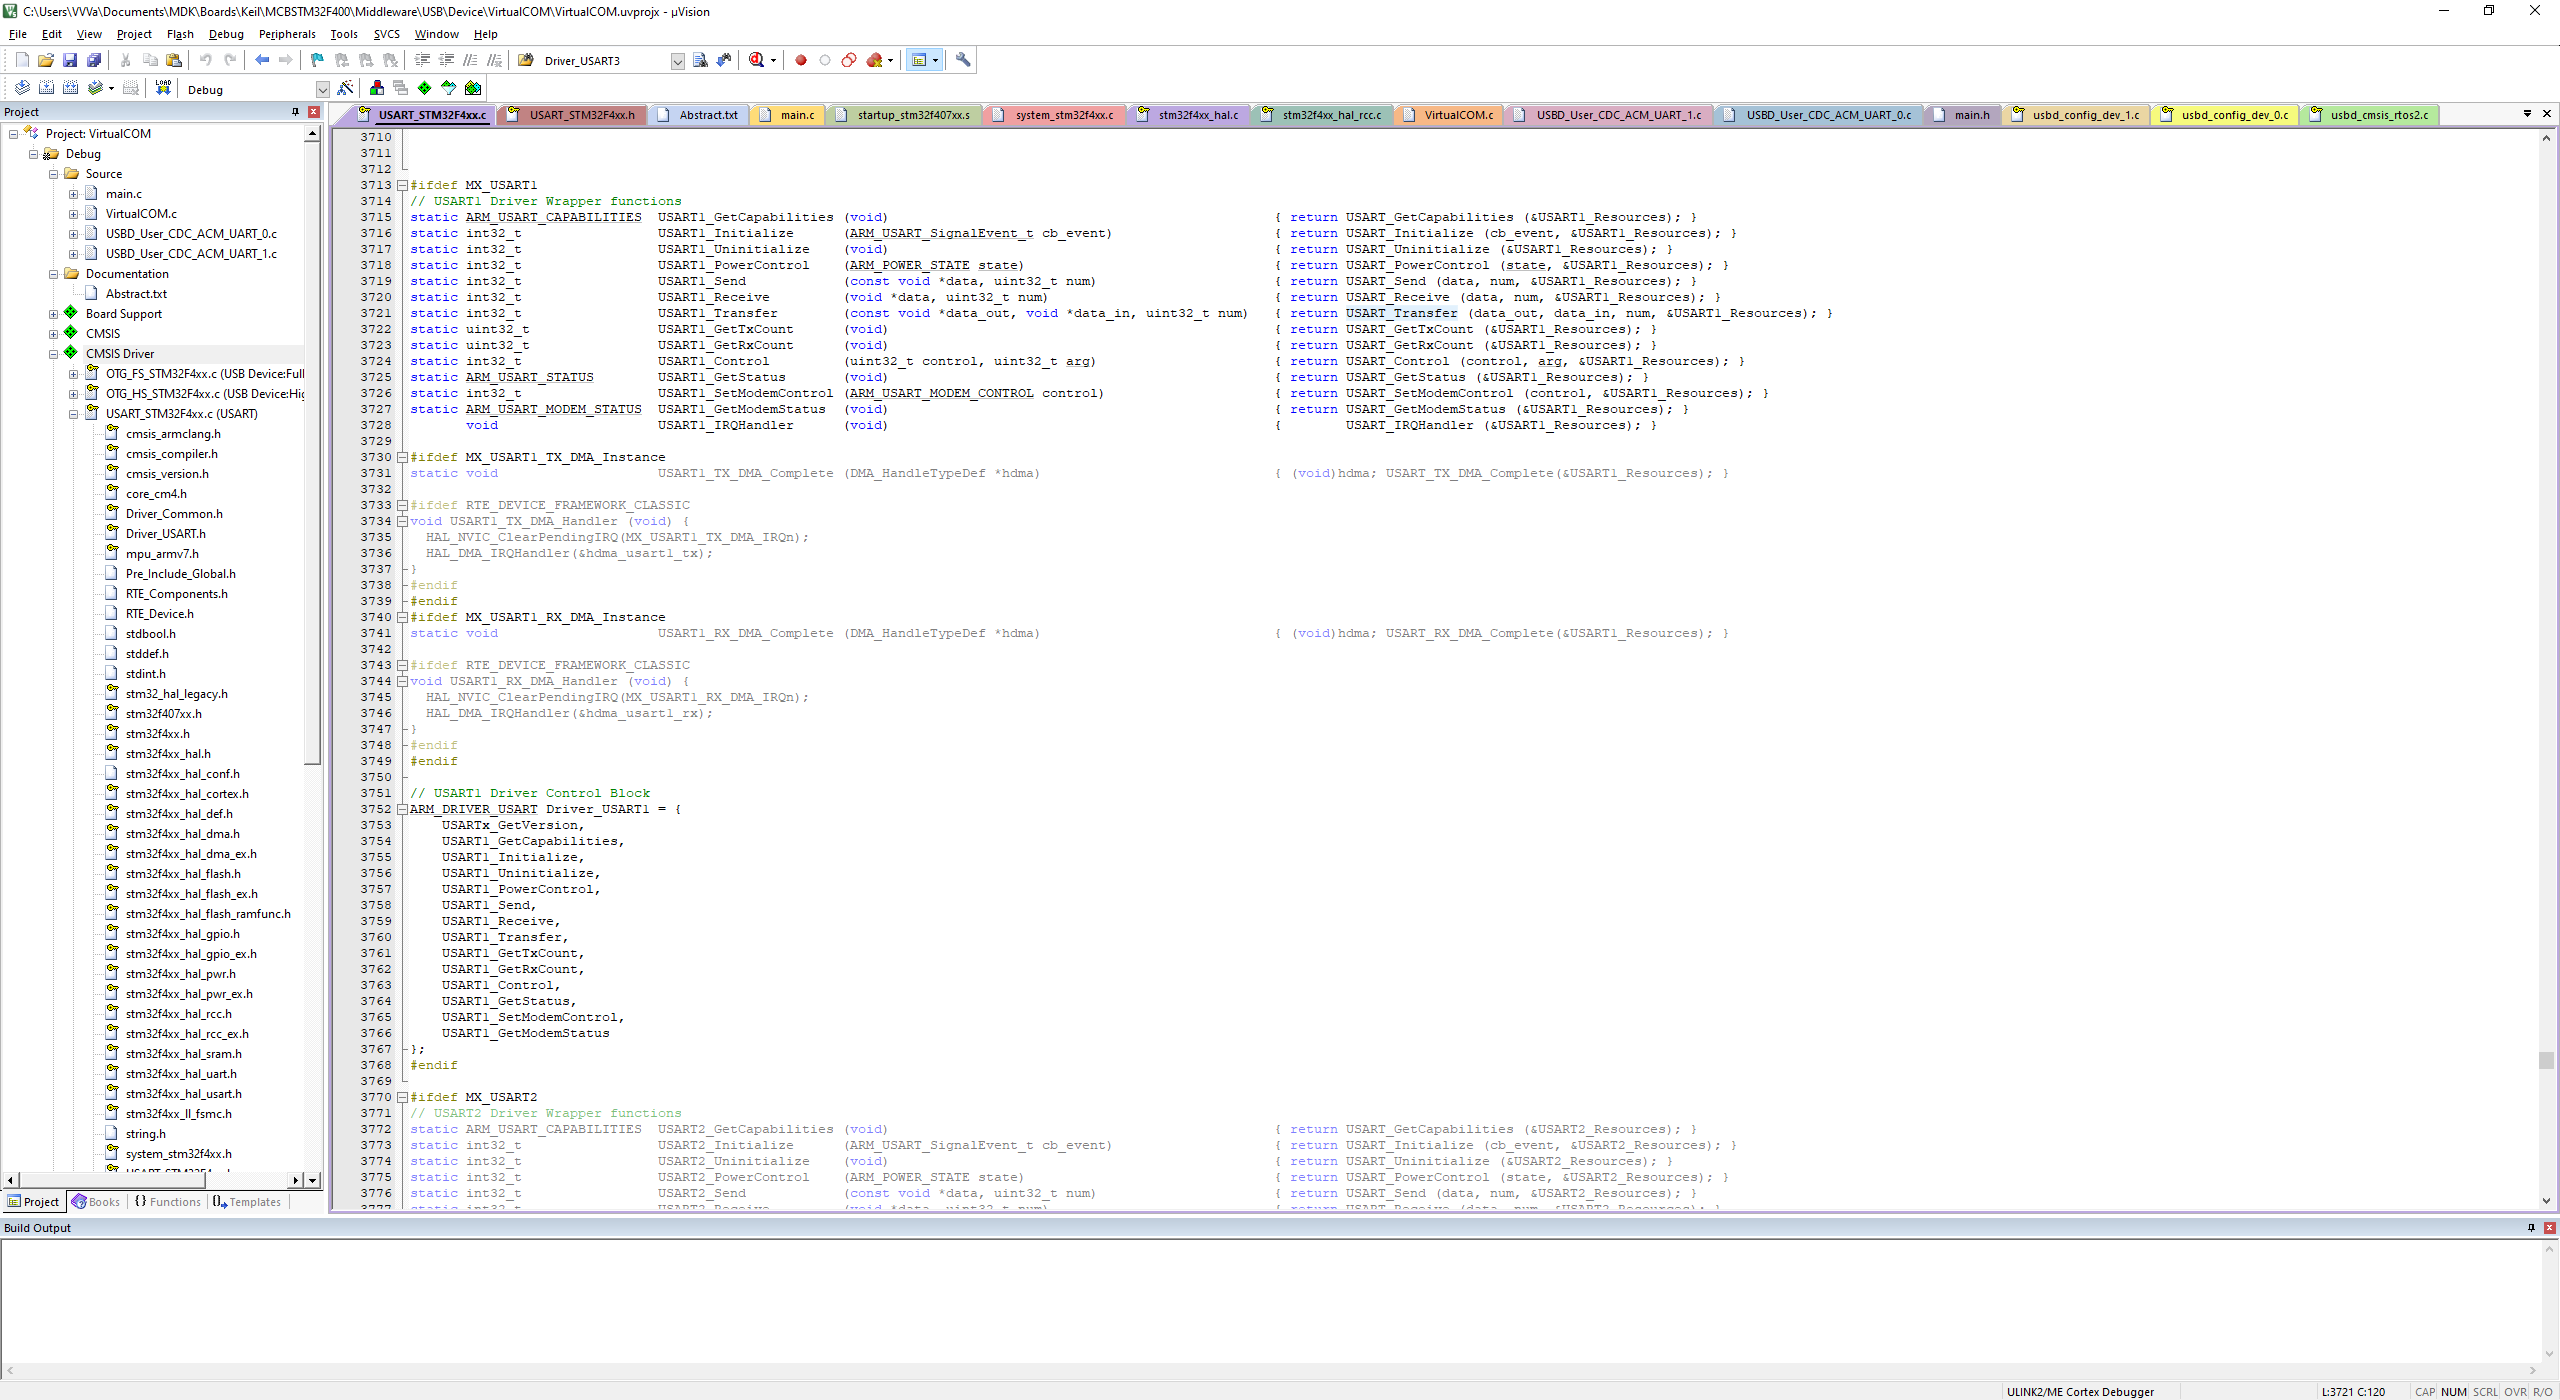Screen dimensions: 2560x1400
Task: Click the Open file folder icon
Action: pyautogui.click(x=46, y=60)
